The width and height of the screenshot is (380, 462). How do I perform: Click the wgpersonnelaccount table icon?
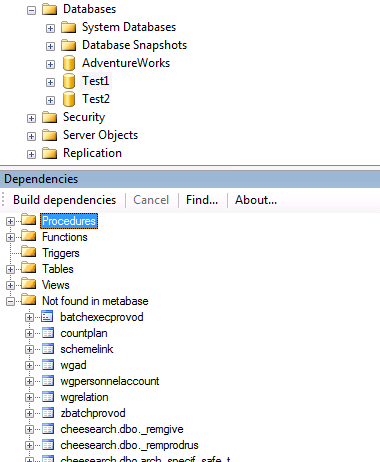point(48,381)
